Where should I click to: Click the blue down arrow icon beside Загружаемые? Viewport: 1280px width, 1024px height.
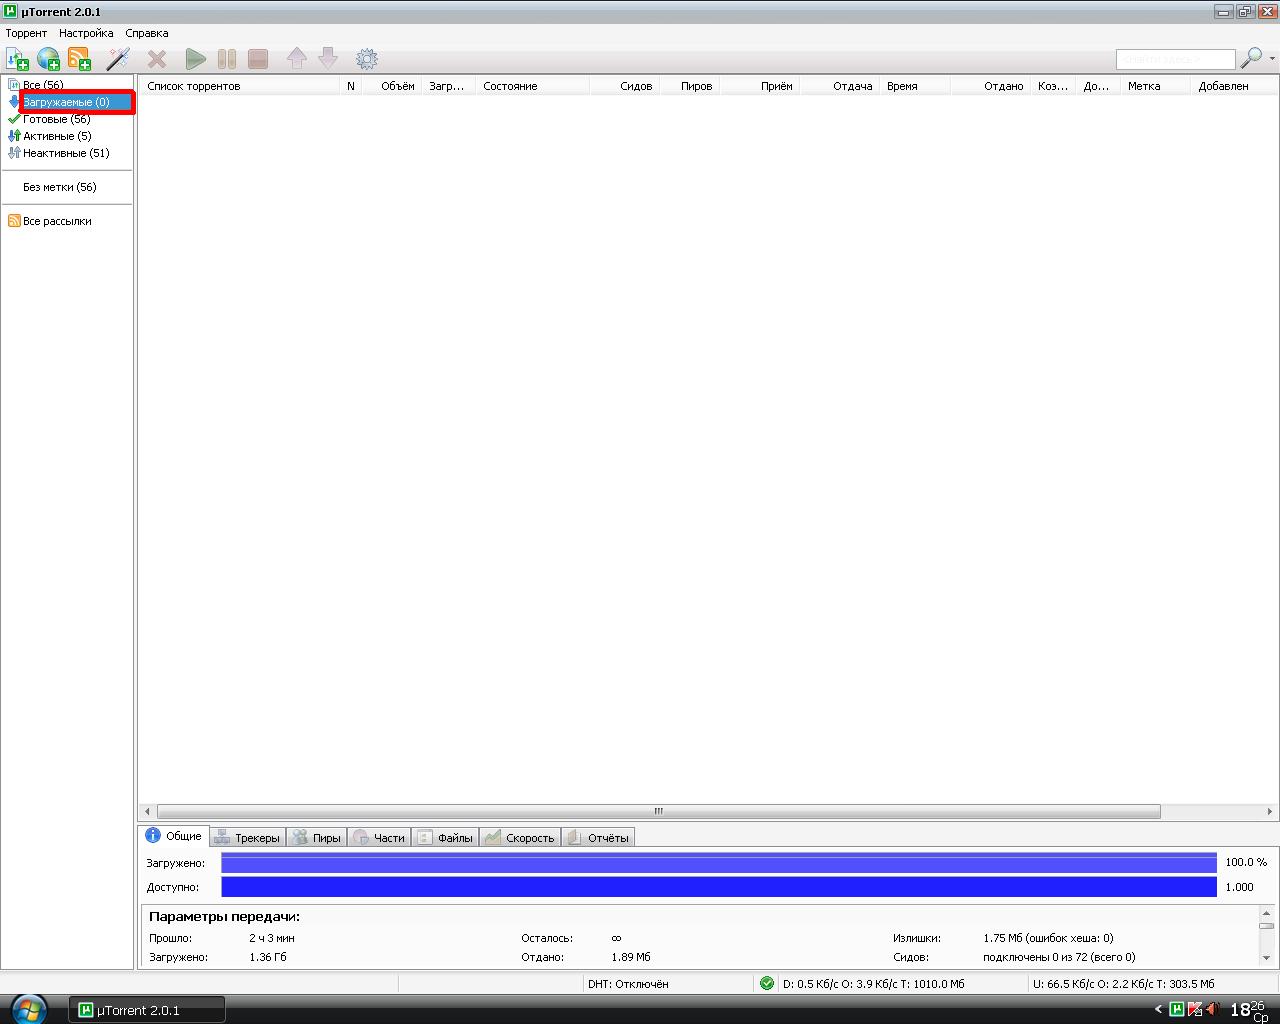click(14, 102)
